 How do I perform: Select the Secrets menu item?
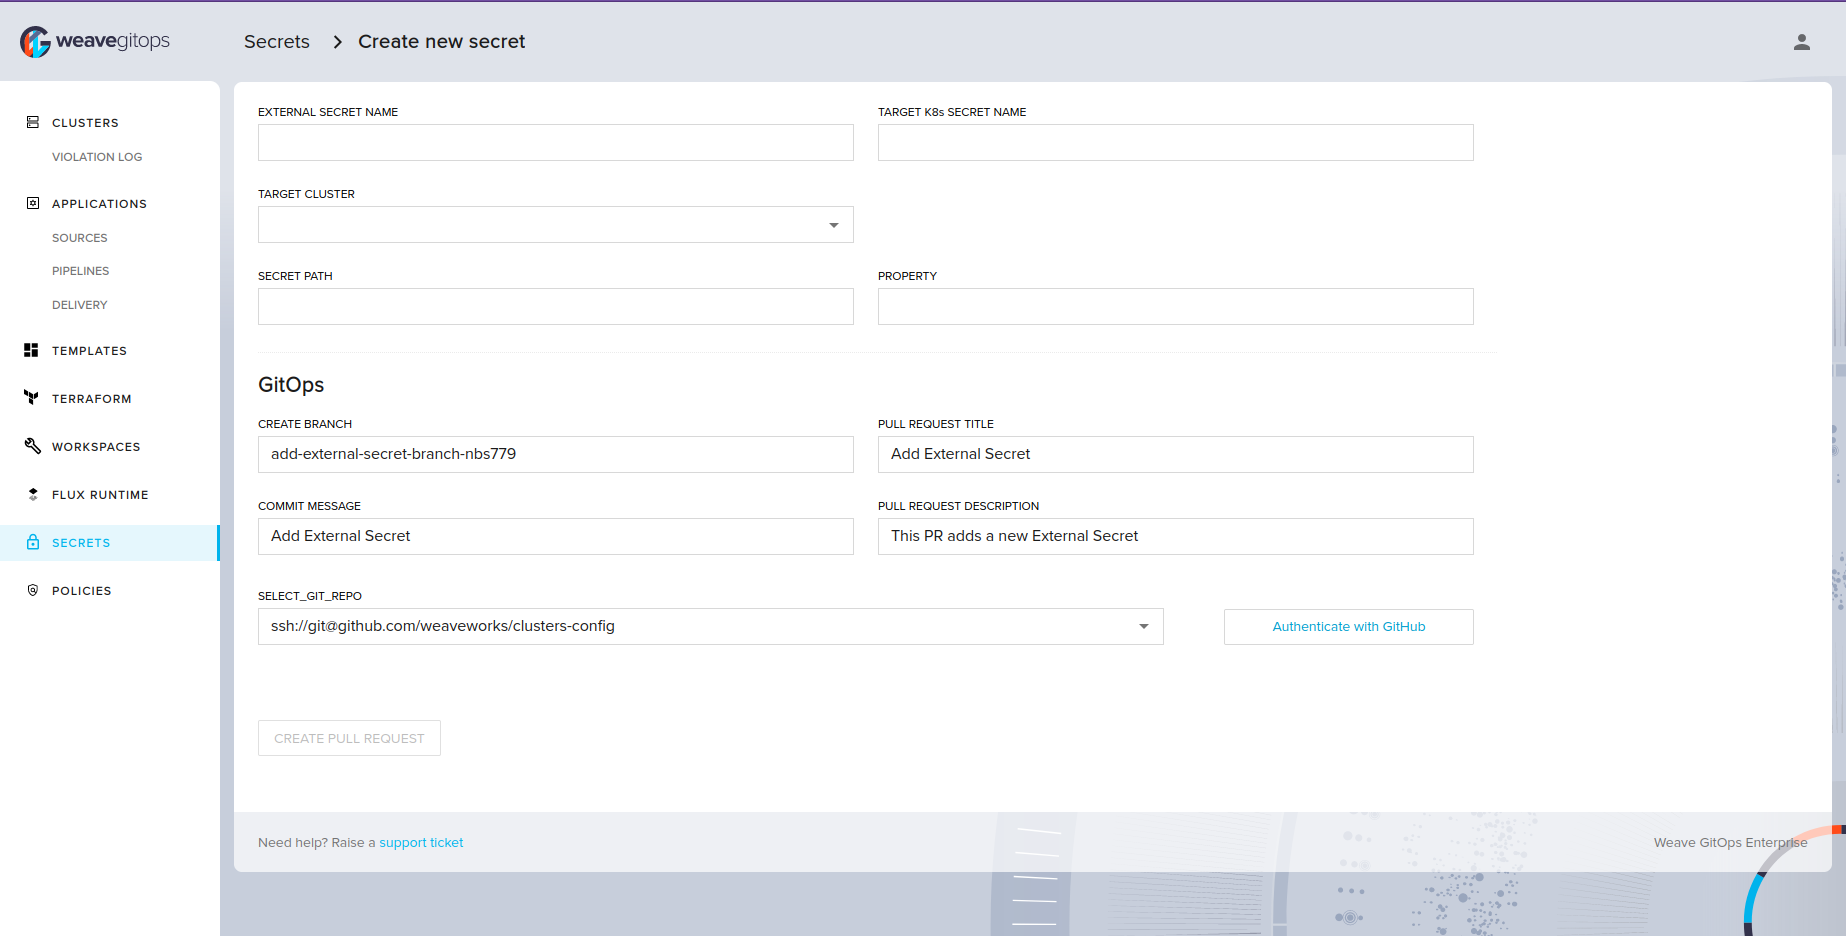point(110,543)
